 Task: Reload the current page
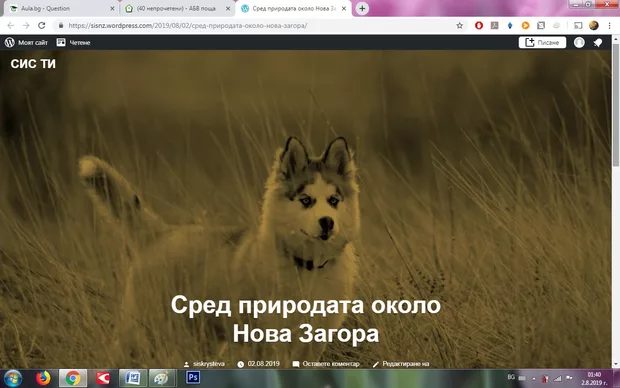pos(42,25)
